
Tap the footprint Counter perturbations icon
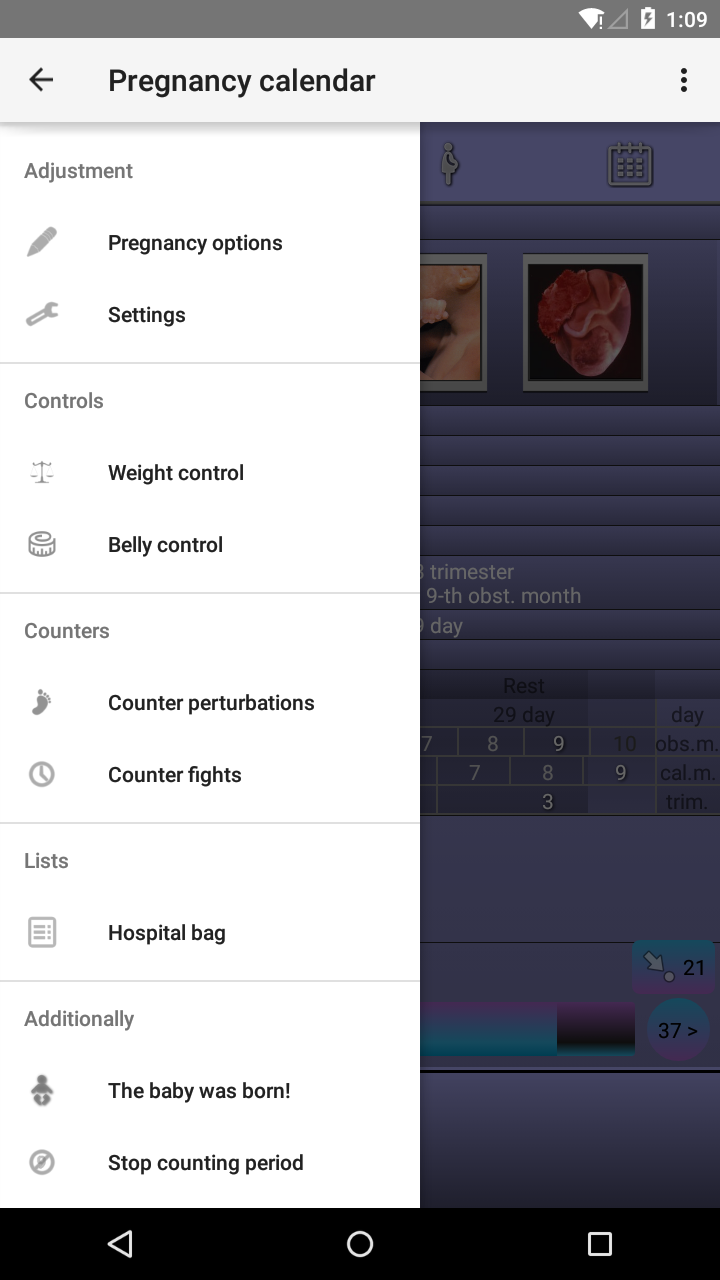pos(42,703)
